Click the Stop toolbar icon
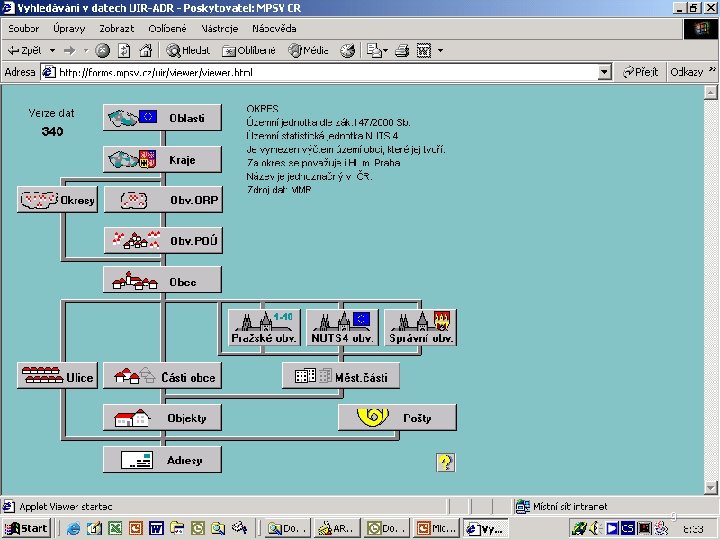 coord(102,51)
